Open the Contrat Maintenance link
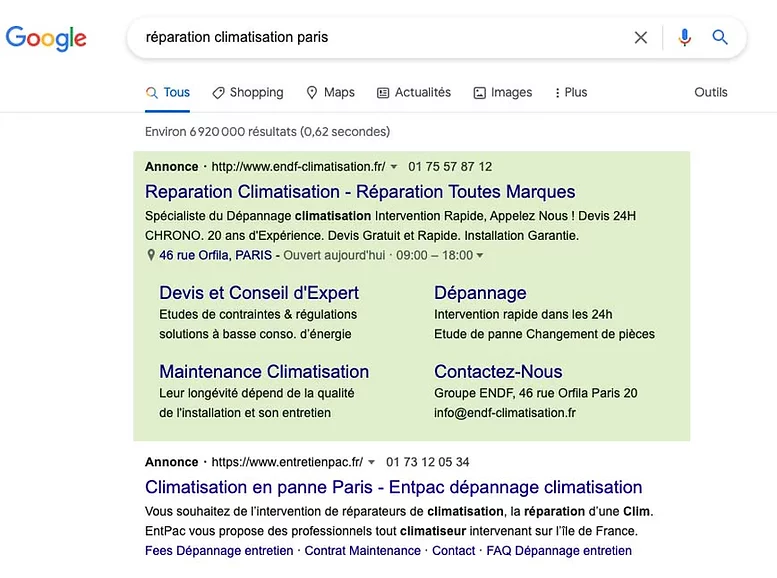Viewport: 777px width, 578px height. pyautogui.click(x=362, y=551)
